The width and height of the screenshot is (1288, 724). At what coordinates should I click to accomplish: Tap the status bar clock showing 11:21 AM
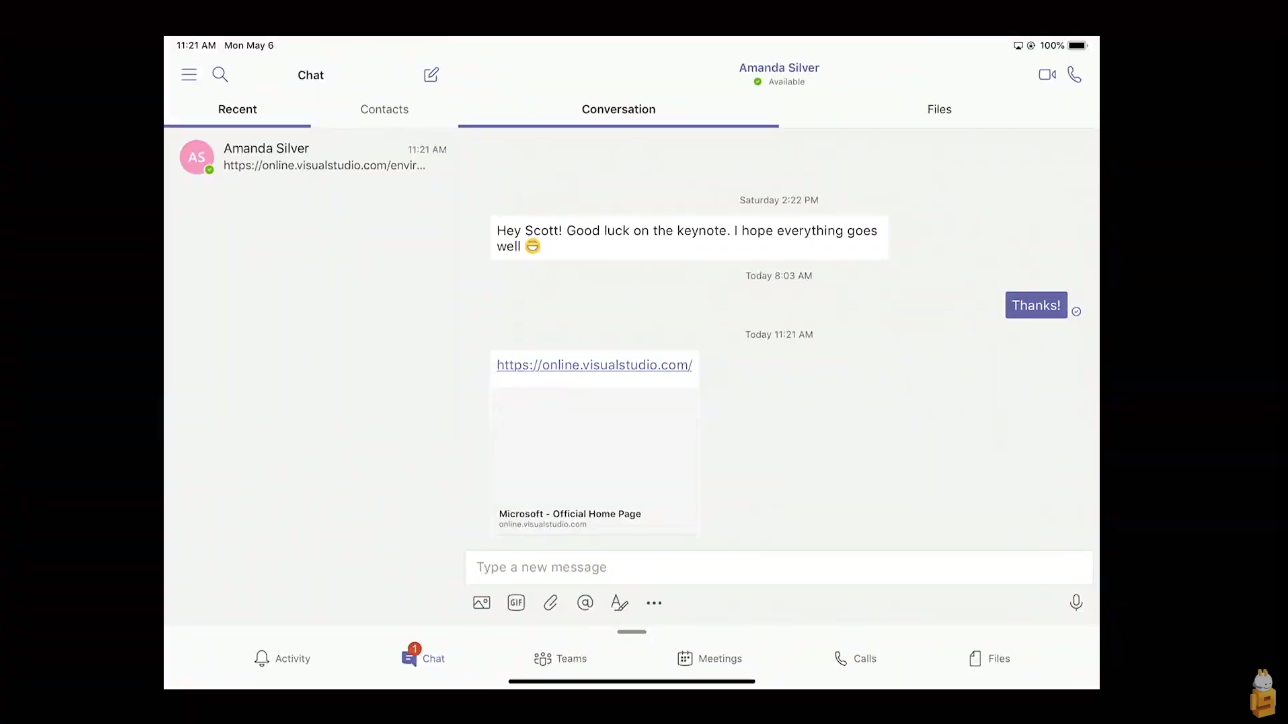196,46
